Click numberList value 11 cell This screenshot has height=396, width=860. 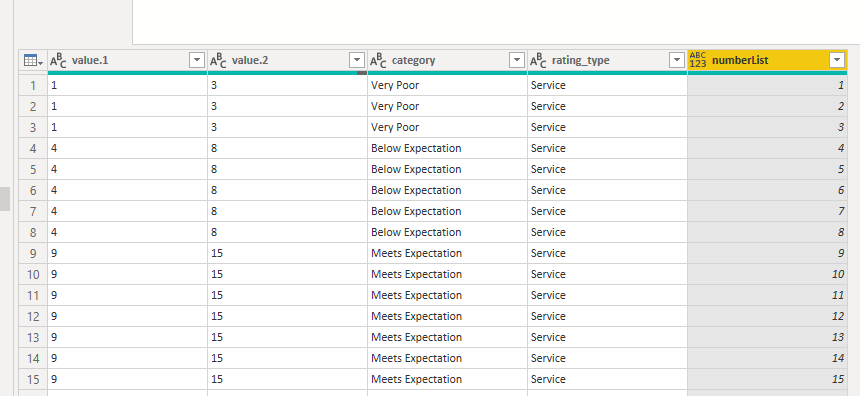tap(767, 295)
